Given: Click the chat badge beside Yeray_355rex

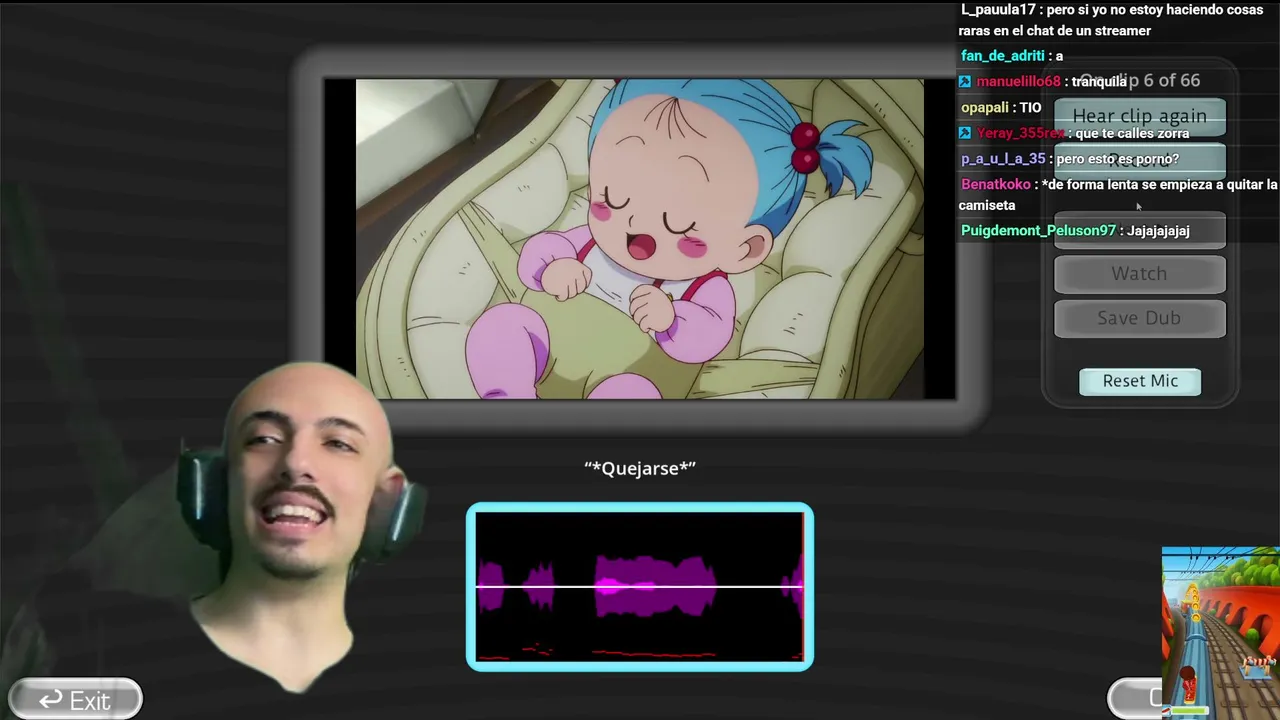Looking at the screenshot, I should [x=965, y=133].
